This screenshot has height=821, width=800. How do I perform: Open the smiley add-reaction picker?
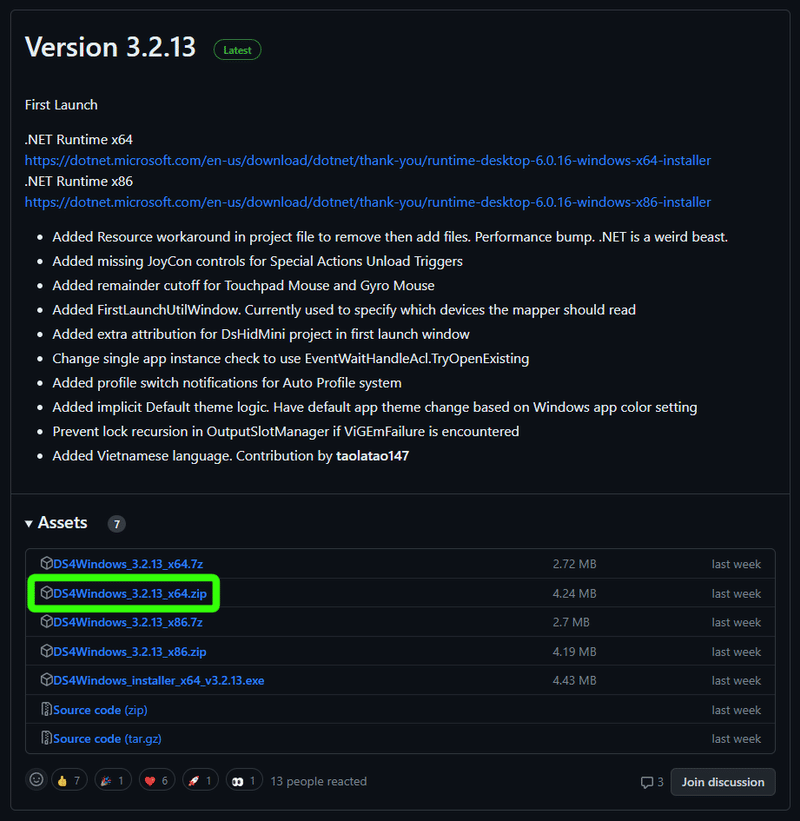click(36, 780)
